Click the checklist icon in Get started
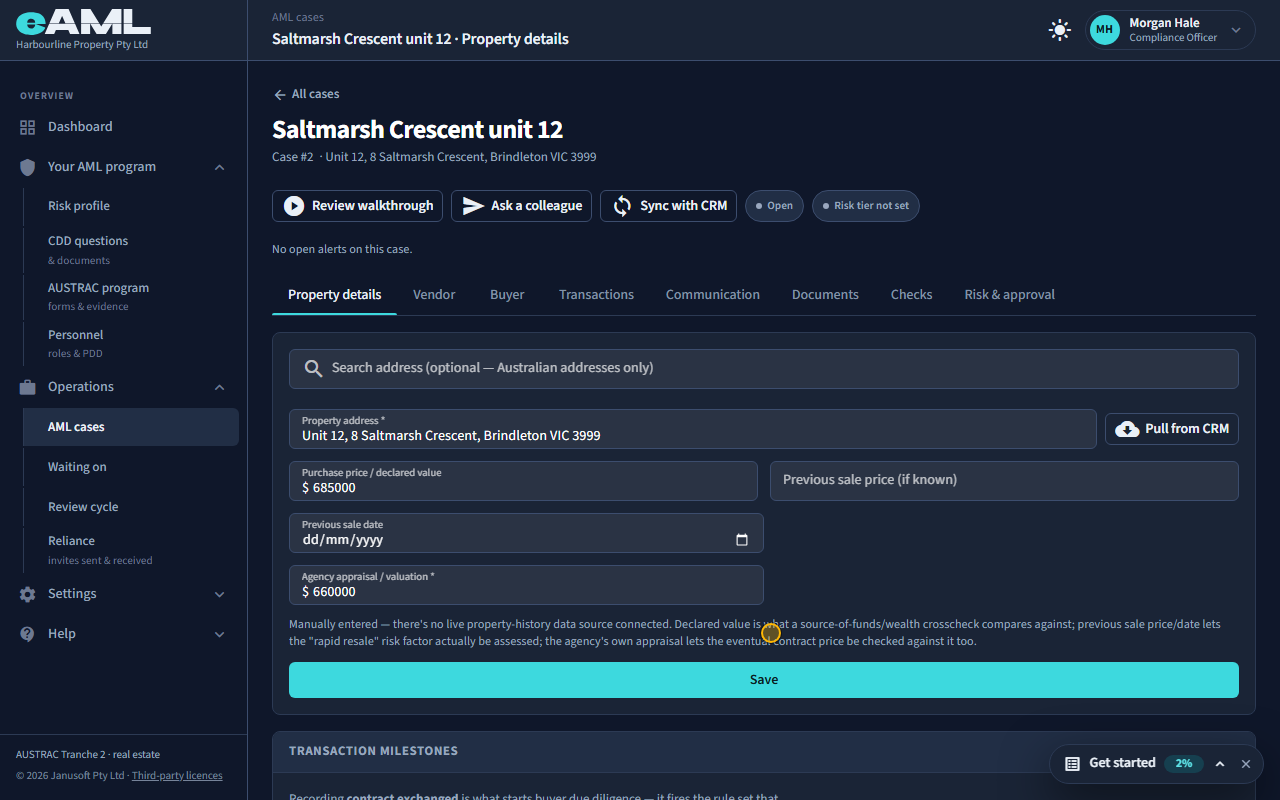Viewport: 1280px width, 800px height. click(x=1072, y=763)
